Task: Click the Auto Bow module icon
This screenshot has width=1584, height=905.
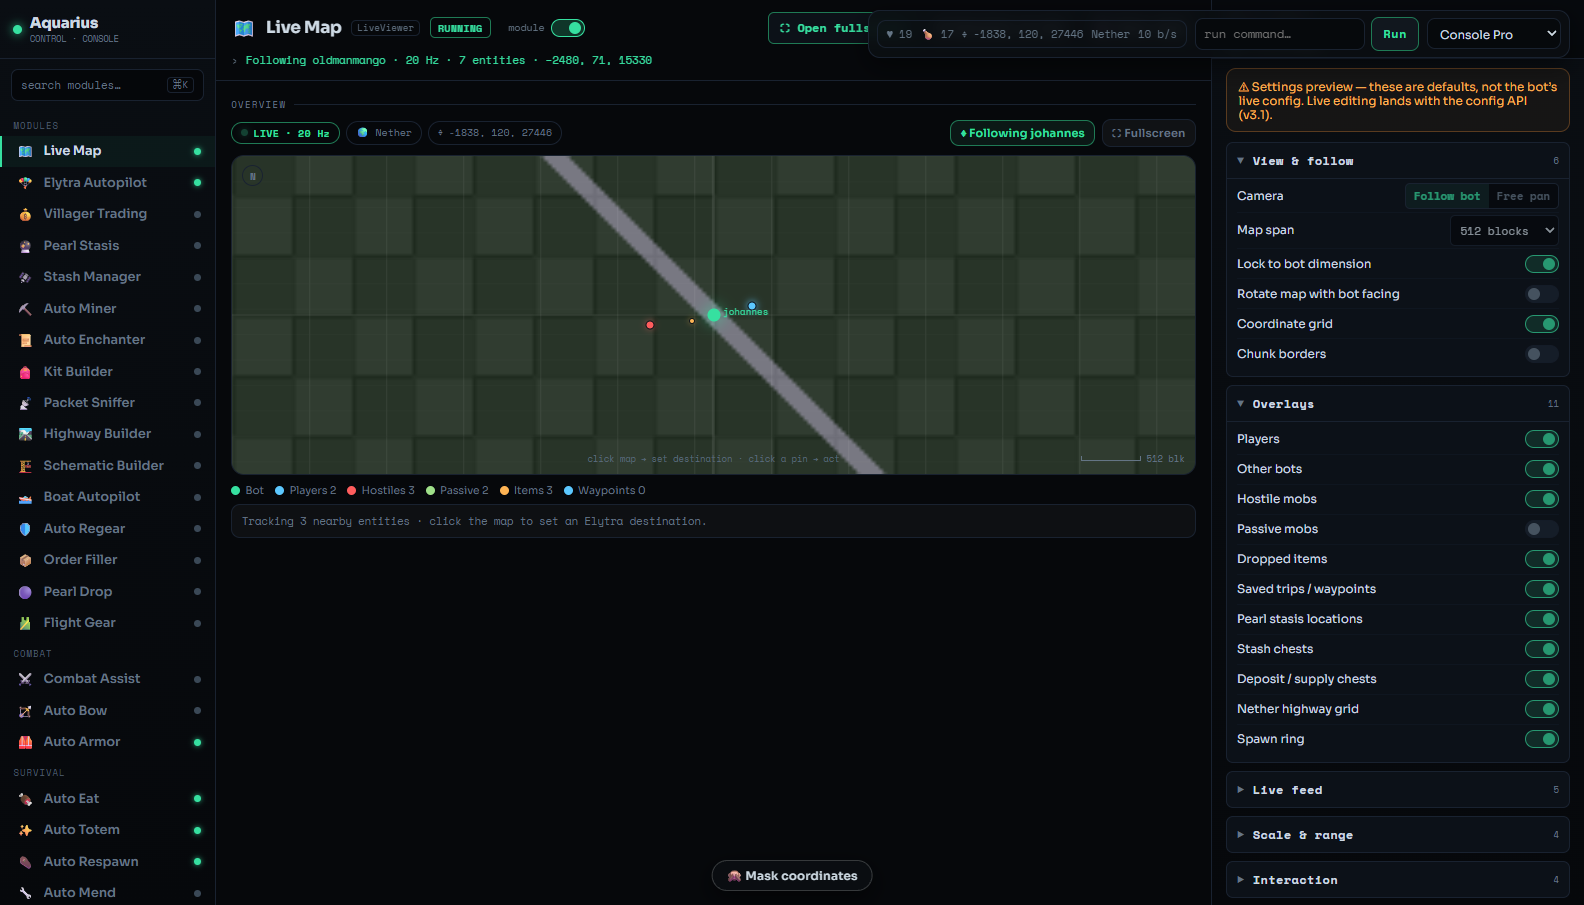Action: click(x=25, y=711)
